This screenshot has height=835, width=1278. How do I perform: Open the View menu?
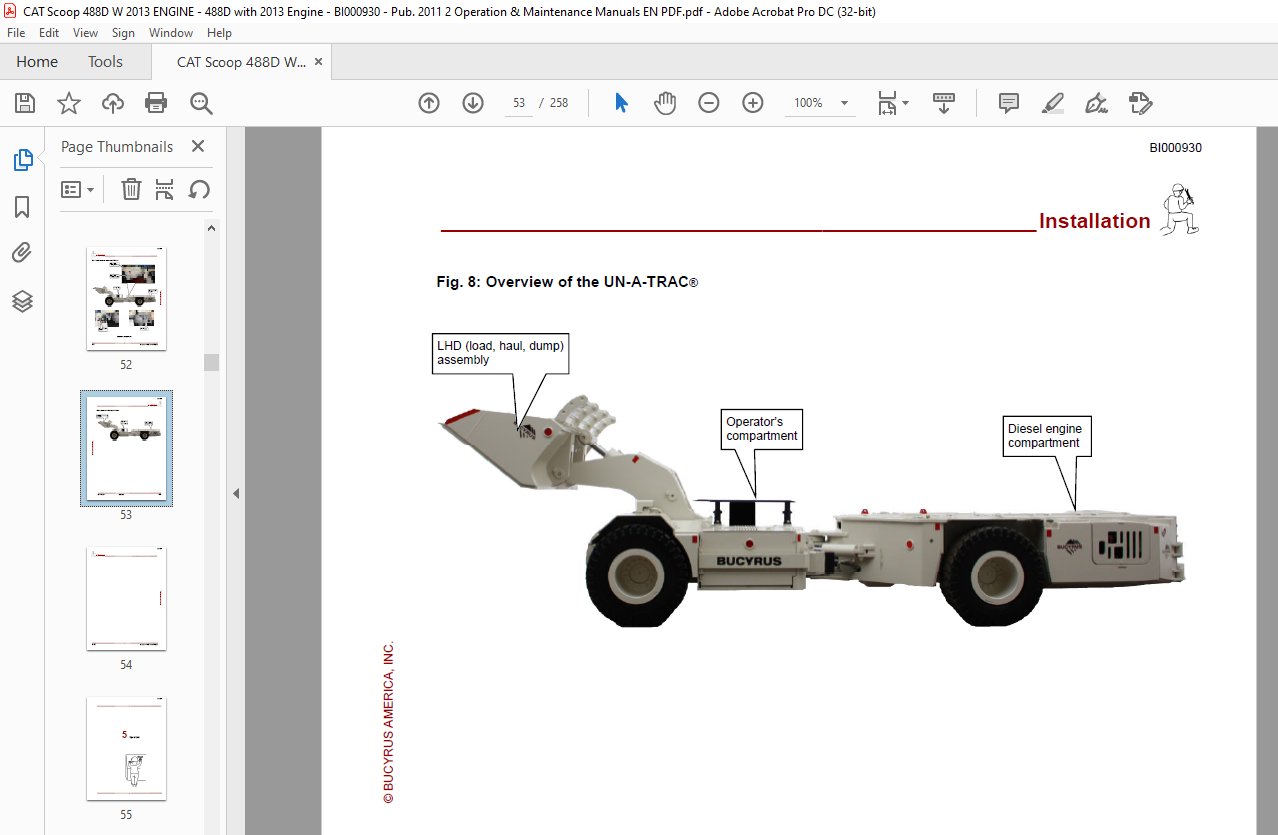(86, 33)
